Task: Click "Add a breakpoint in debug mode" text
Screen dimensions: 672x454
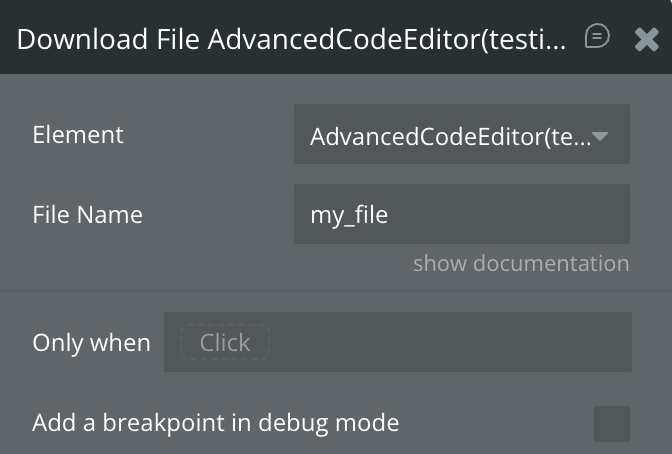Action: tap(215, 423)
